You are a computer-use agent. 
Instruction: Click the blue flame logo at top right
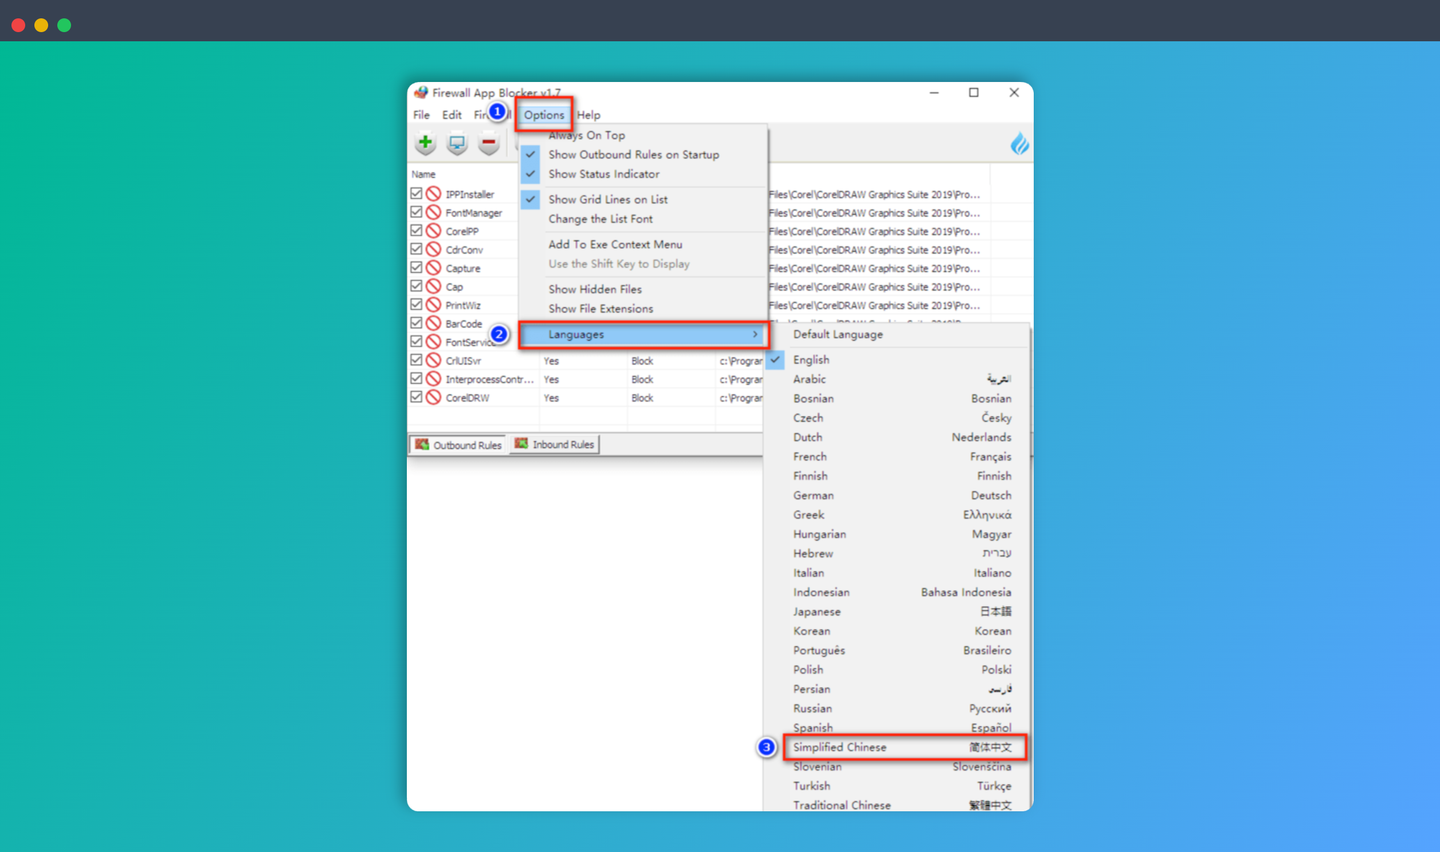click(x=1019, y=143)
